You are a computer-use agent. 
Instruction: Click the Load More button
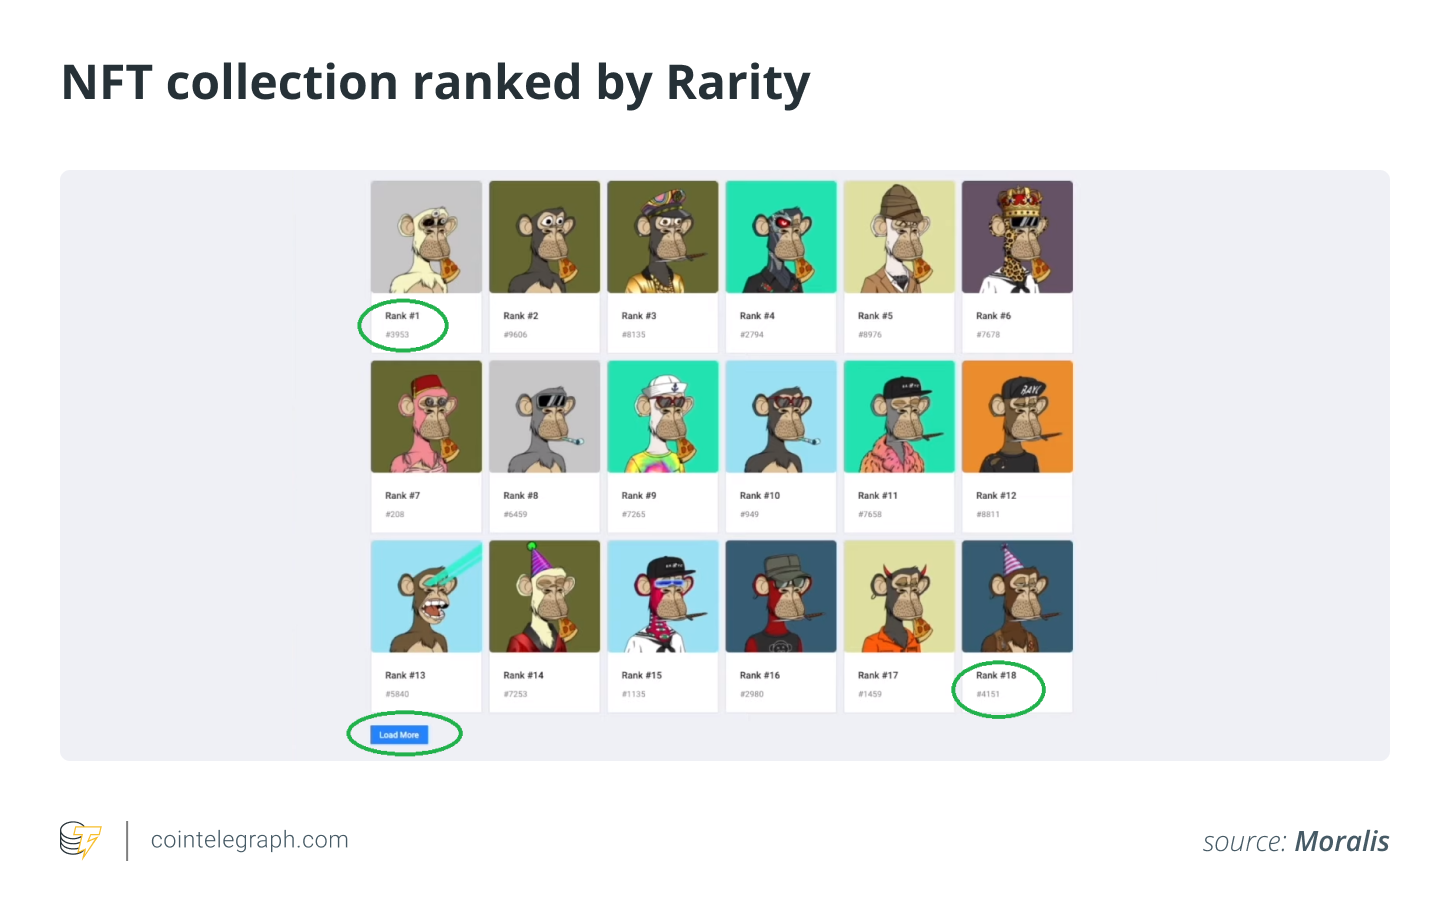point(399,735)
